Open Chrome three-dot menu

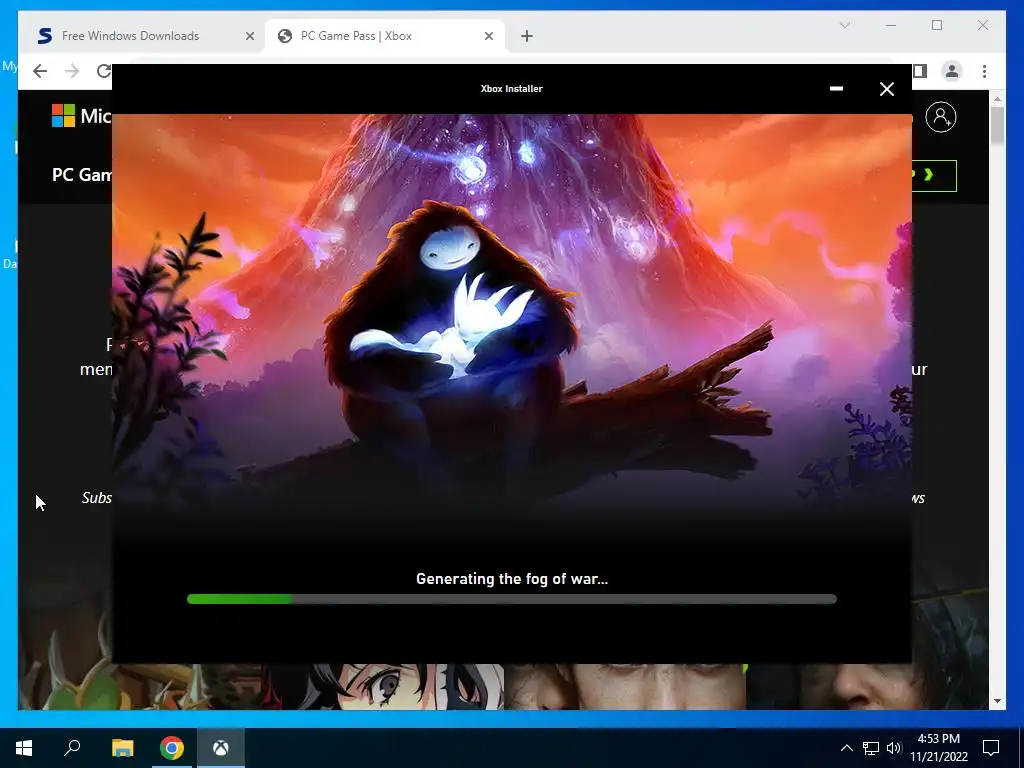[984, 71]
